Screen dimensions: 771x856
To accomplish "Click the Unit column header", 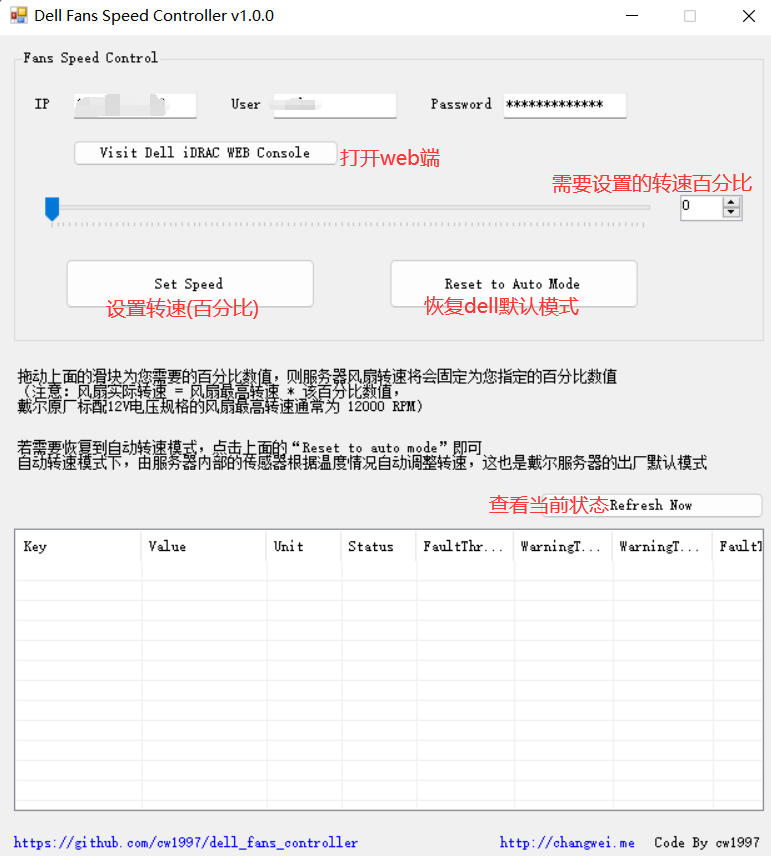I will click(303, 547).
